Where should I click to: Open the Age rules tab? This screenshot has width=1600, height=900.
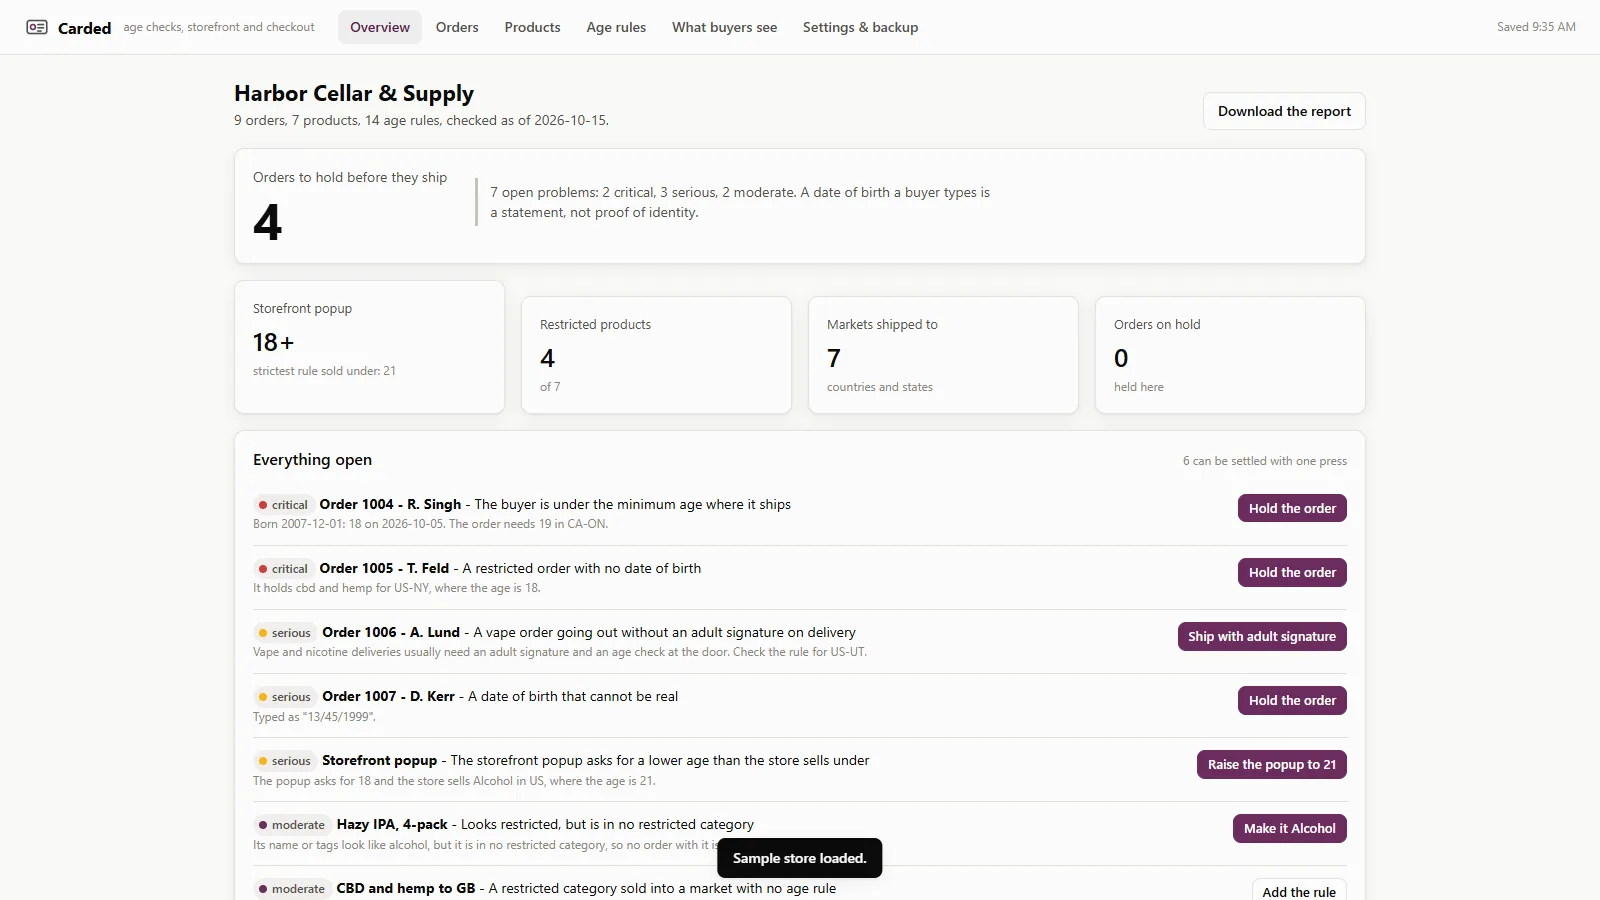[x=616, y=27]
